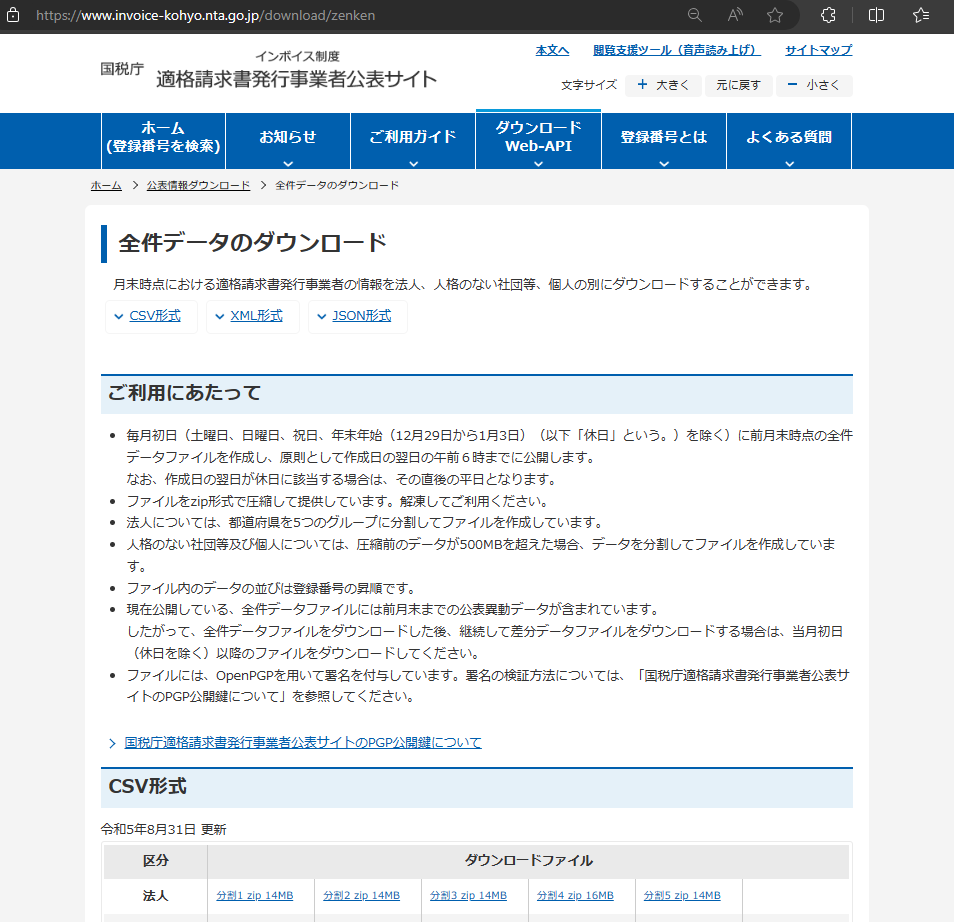This screenshot has width=954, height=922.
Task: Open the PGP公開鍵について link
Action: pos(302,743)
